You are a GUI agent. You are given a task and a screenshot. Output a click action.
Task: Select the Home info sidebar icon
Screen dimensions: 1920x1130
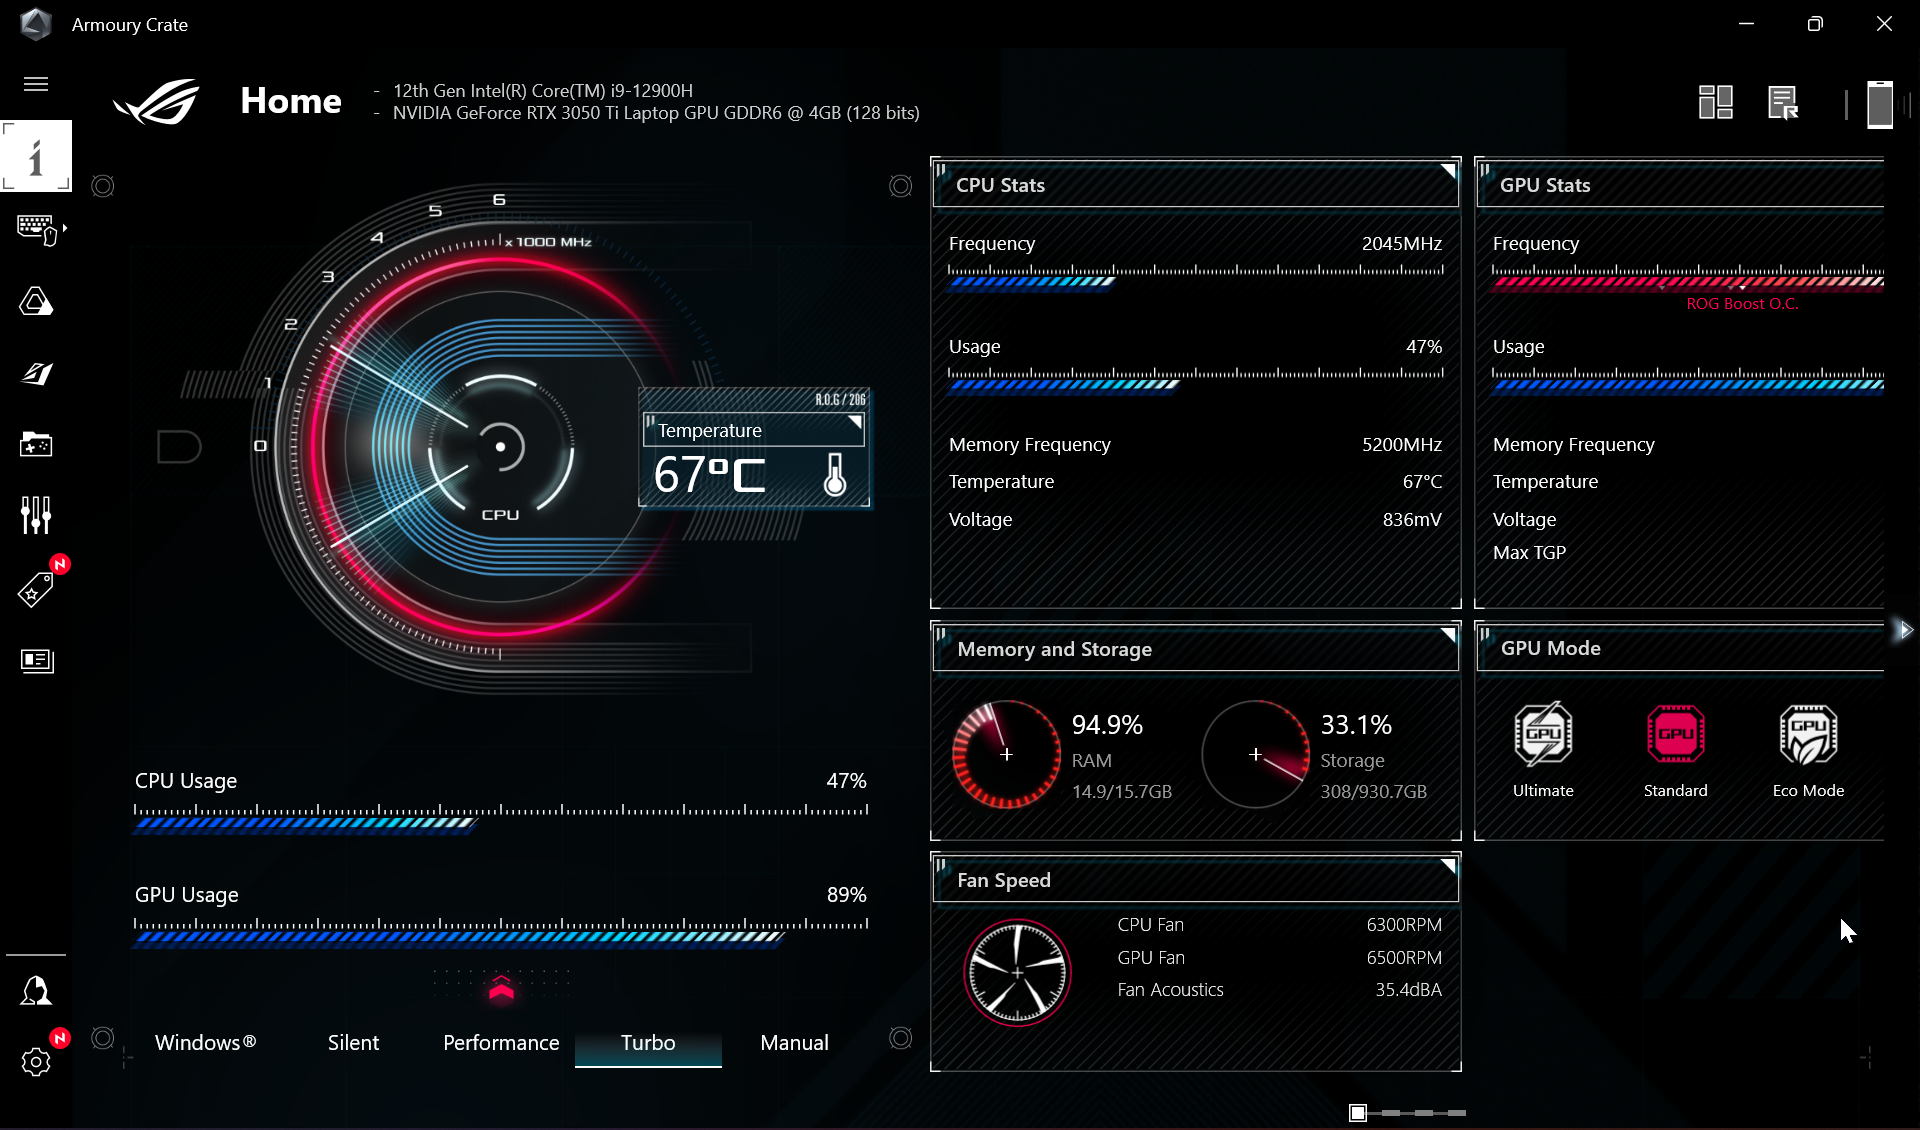click(x=36, y=156)
